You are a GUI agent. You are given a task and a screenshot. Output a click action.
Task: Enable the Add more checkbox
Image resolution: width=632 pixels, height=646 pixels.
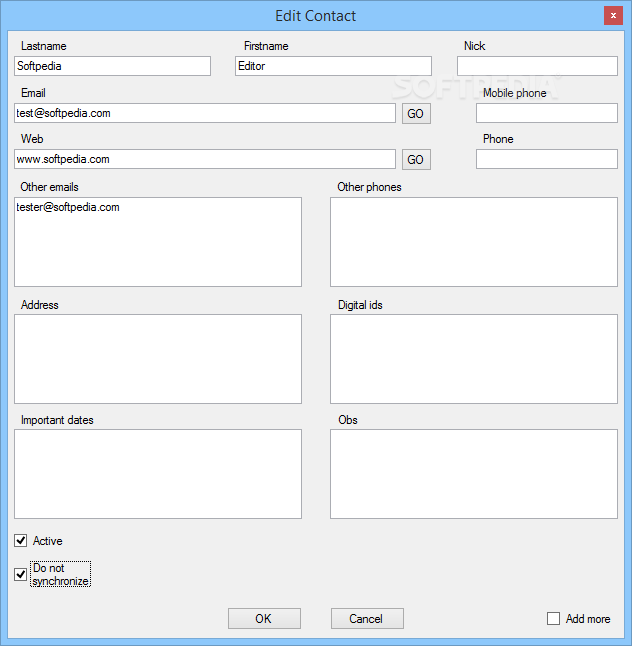coord(553,618)
